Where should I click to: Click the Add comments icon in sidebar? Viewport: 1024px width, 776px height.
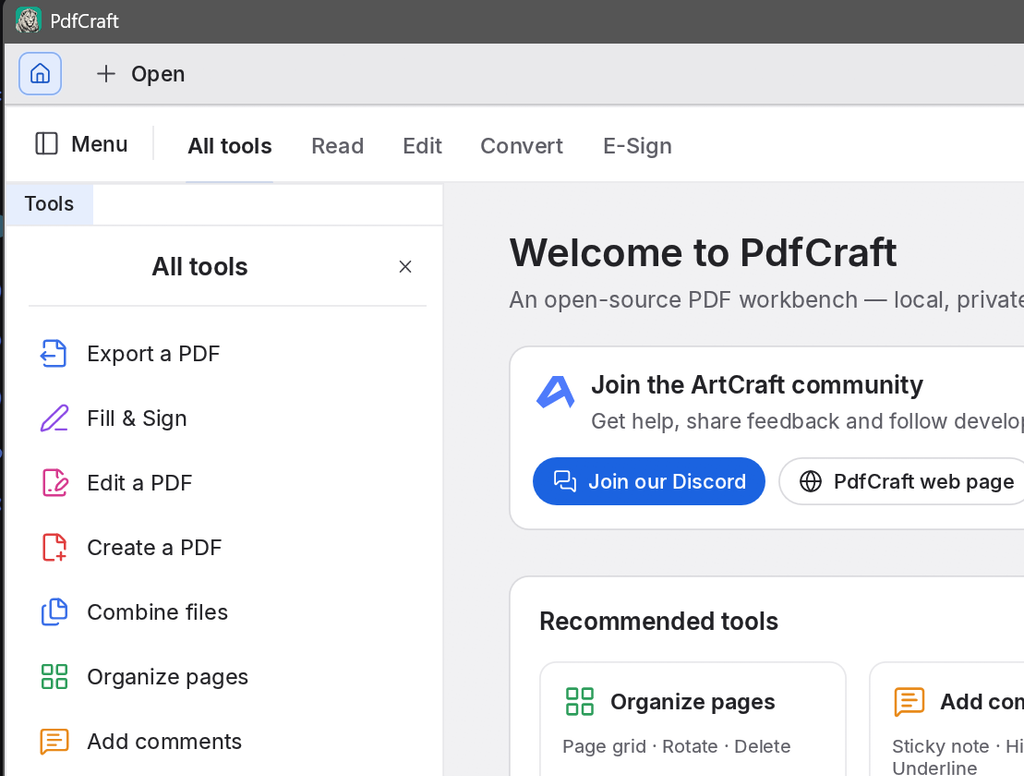point(54,741)
